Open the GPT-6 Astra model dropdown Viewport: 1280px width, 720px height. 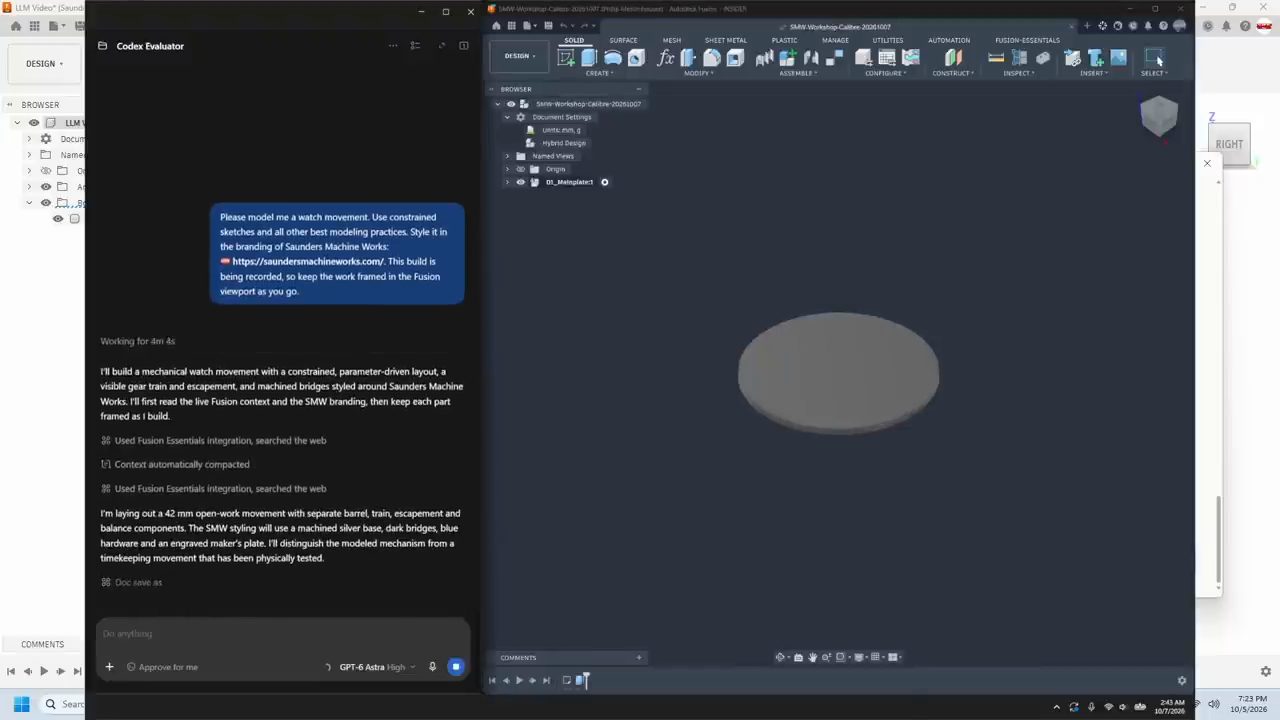tap(377, 667)
